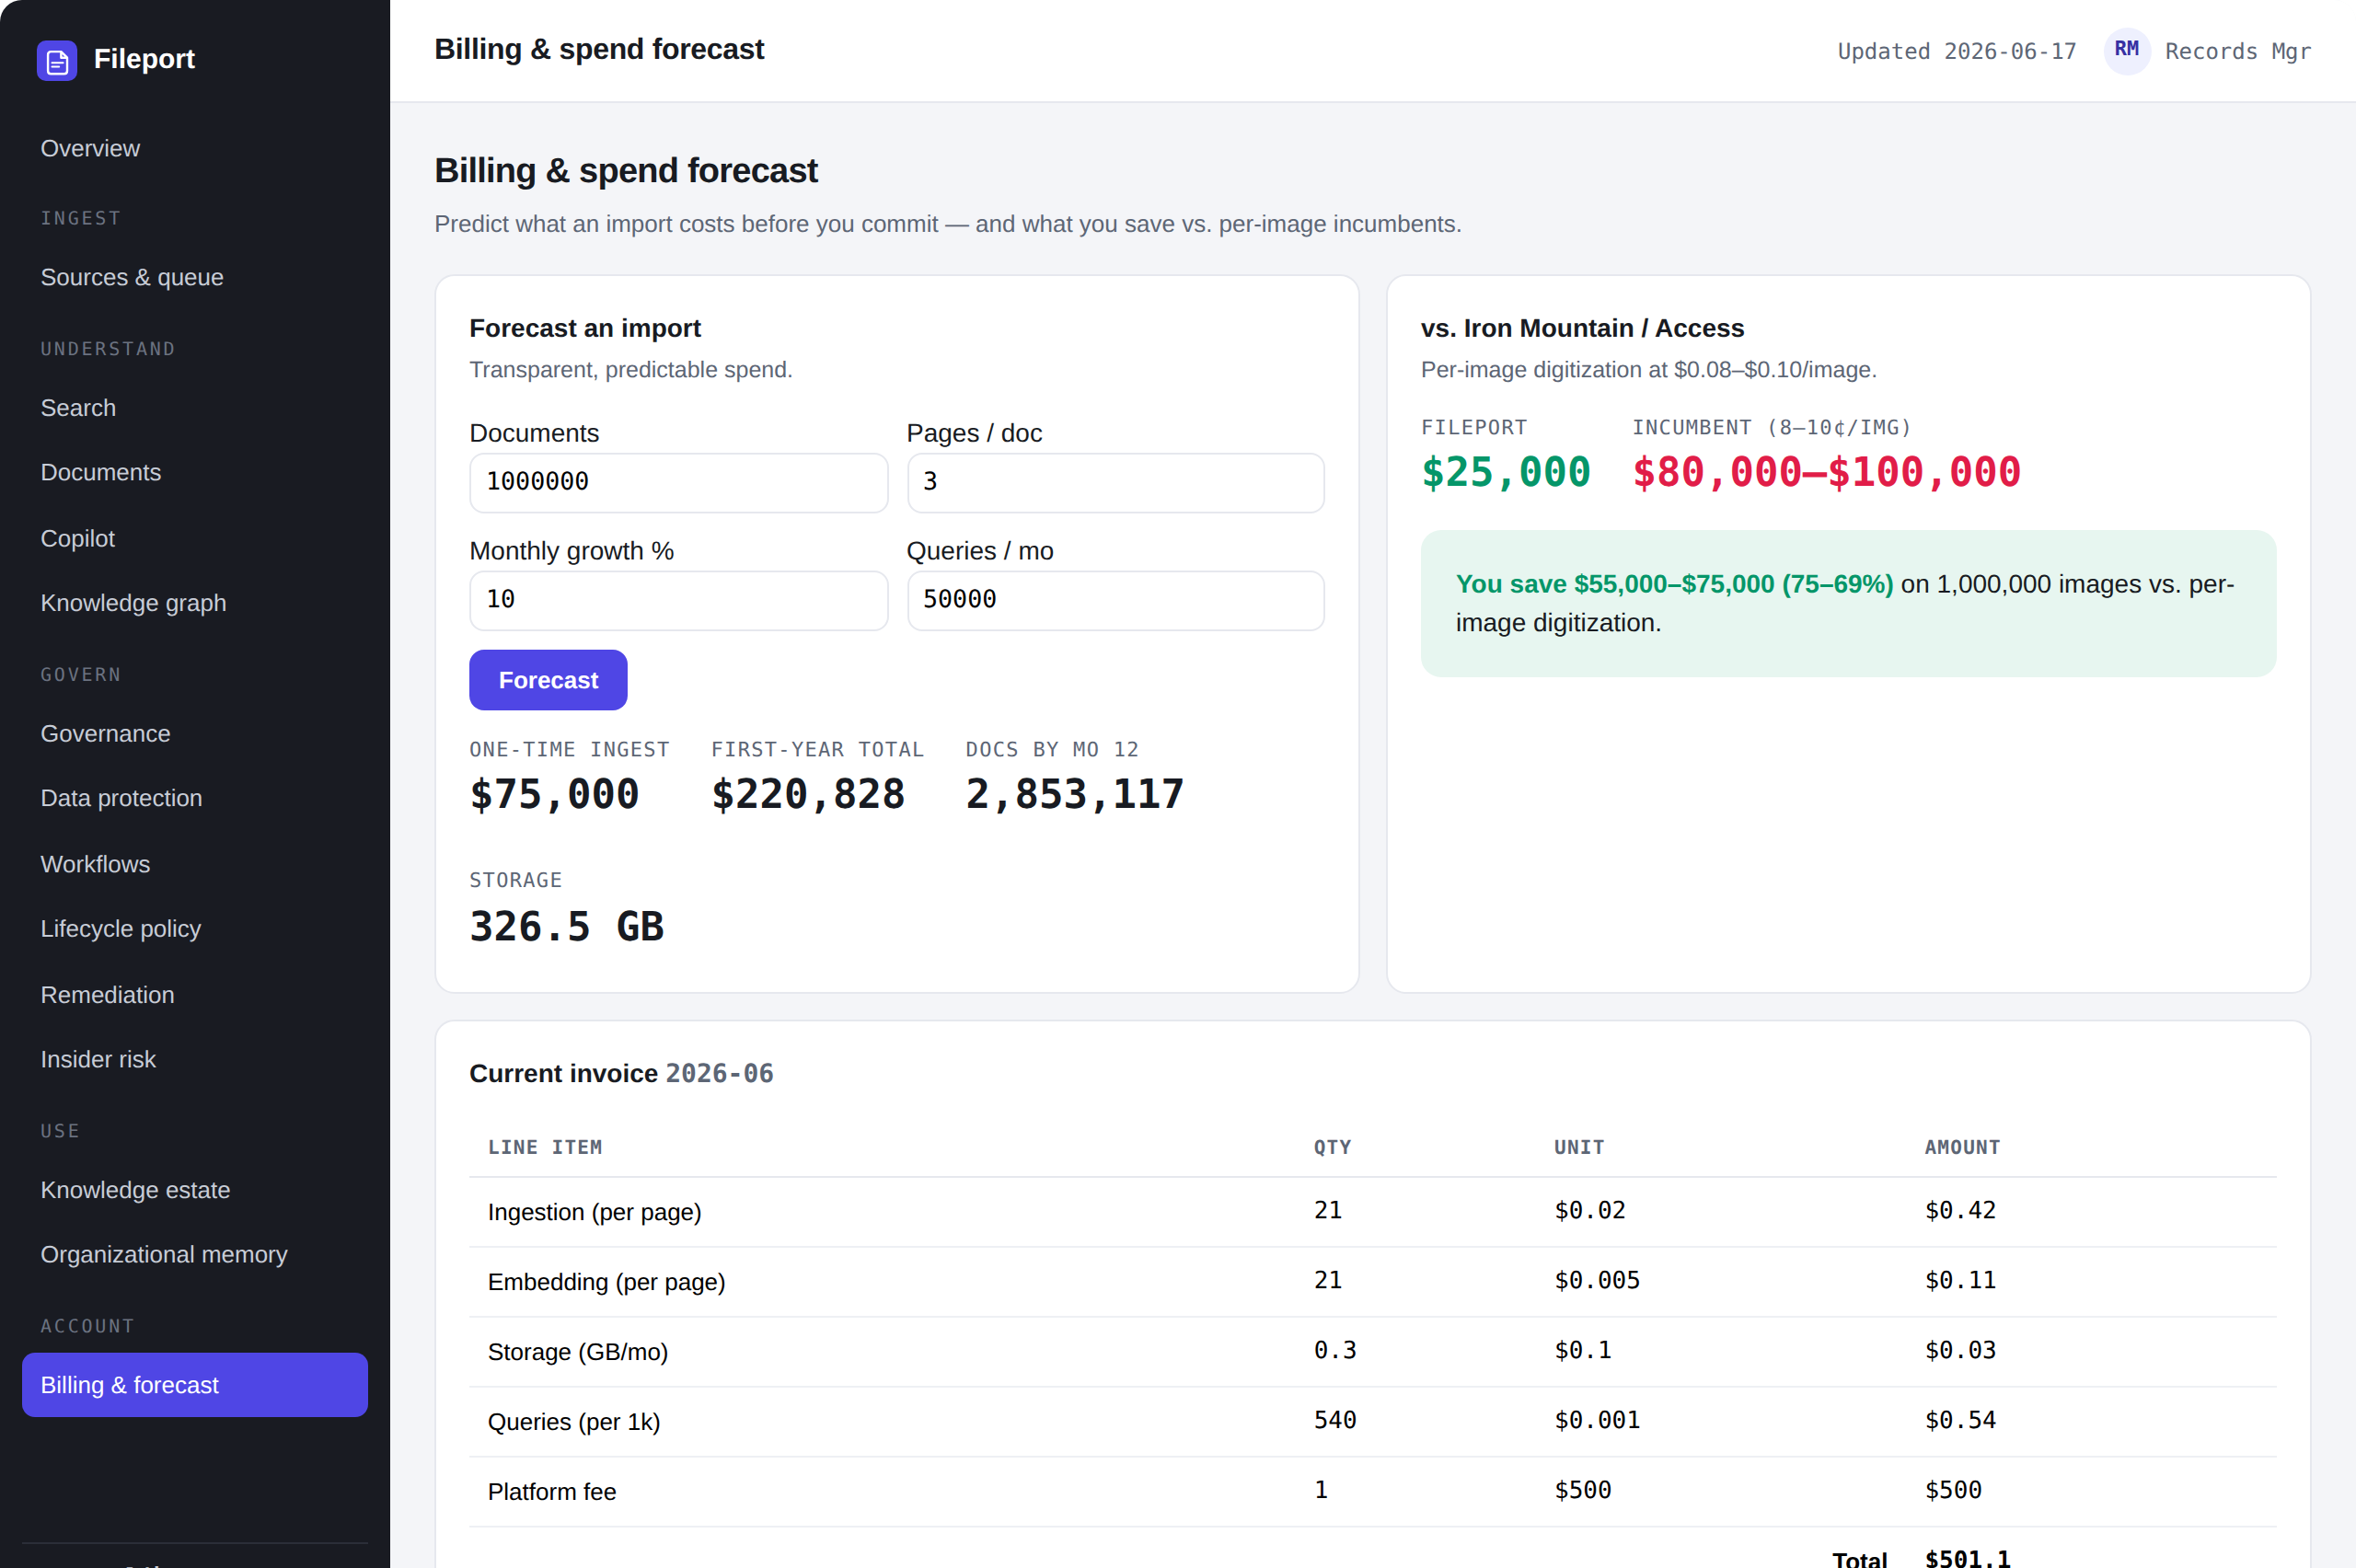The image size is (2356, 1568).
Task: Click the UNIT column header
Action: (x=1579, y=1148)
